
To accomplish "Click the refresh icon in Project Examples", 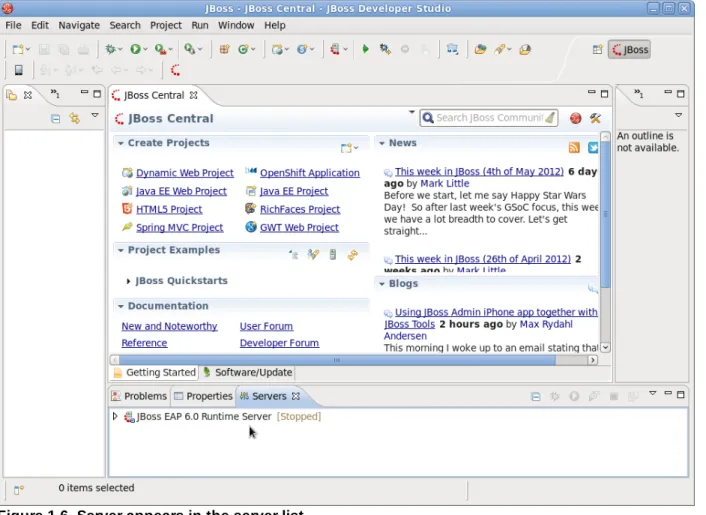I will (x=353, y=255).
